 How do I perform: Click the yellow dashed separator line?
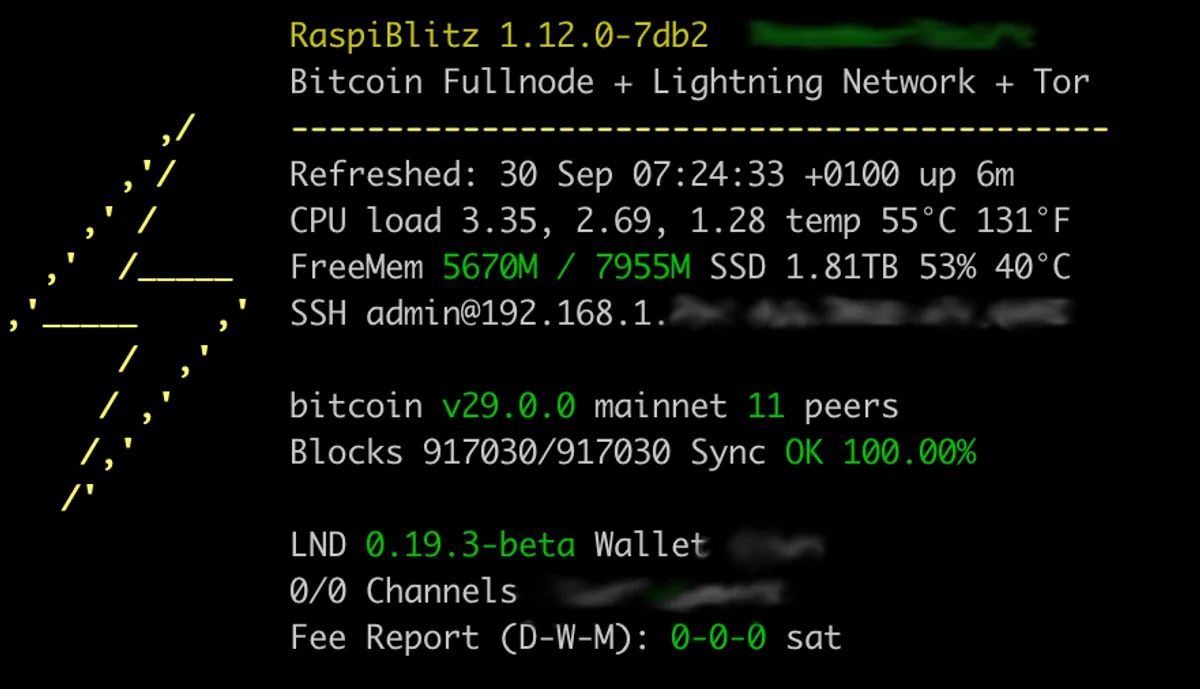tap(699, 129)
